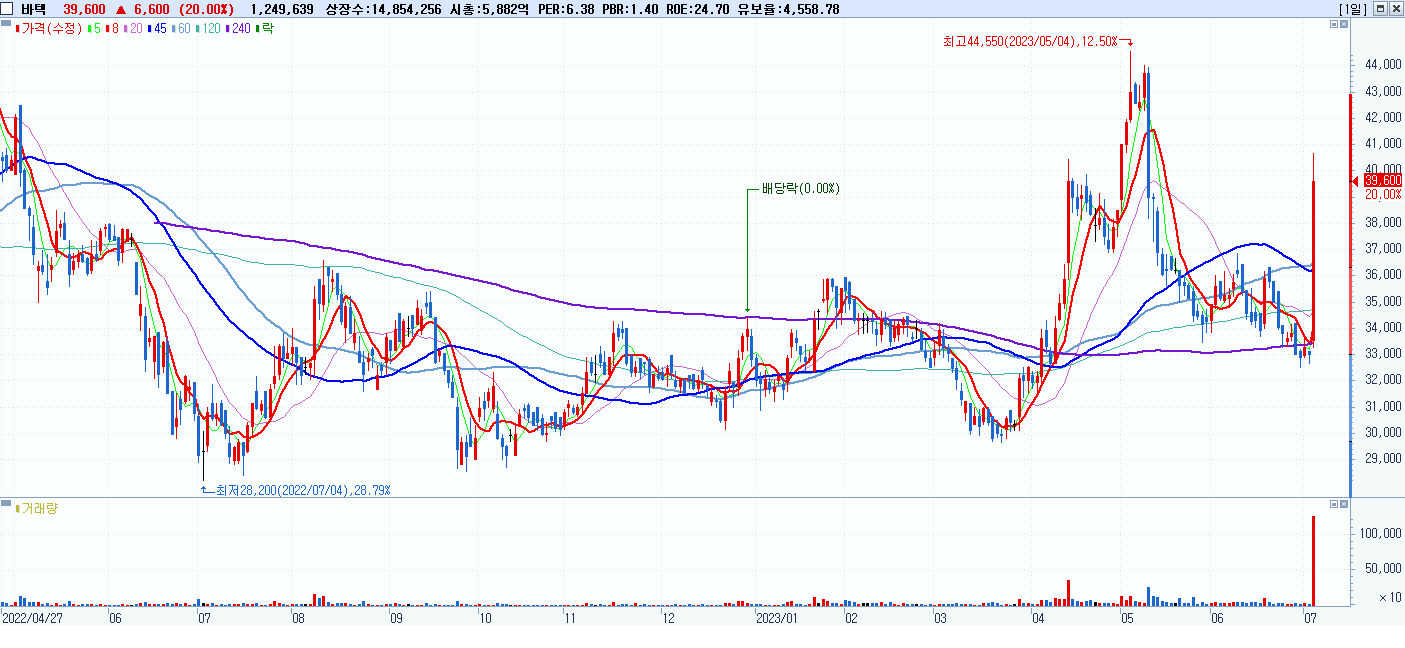Click the 시총:5,882억 market cap text
This screenshot has height=648, width=1405.
click(x=489, y=9)
